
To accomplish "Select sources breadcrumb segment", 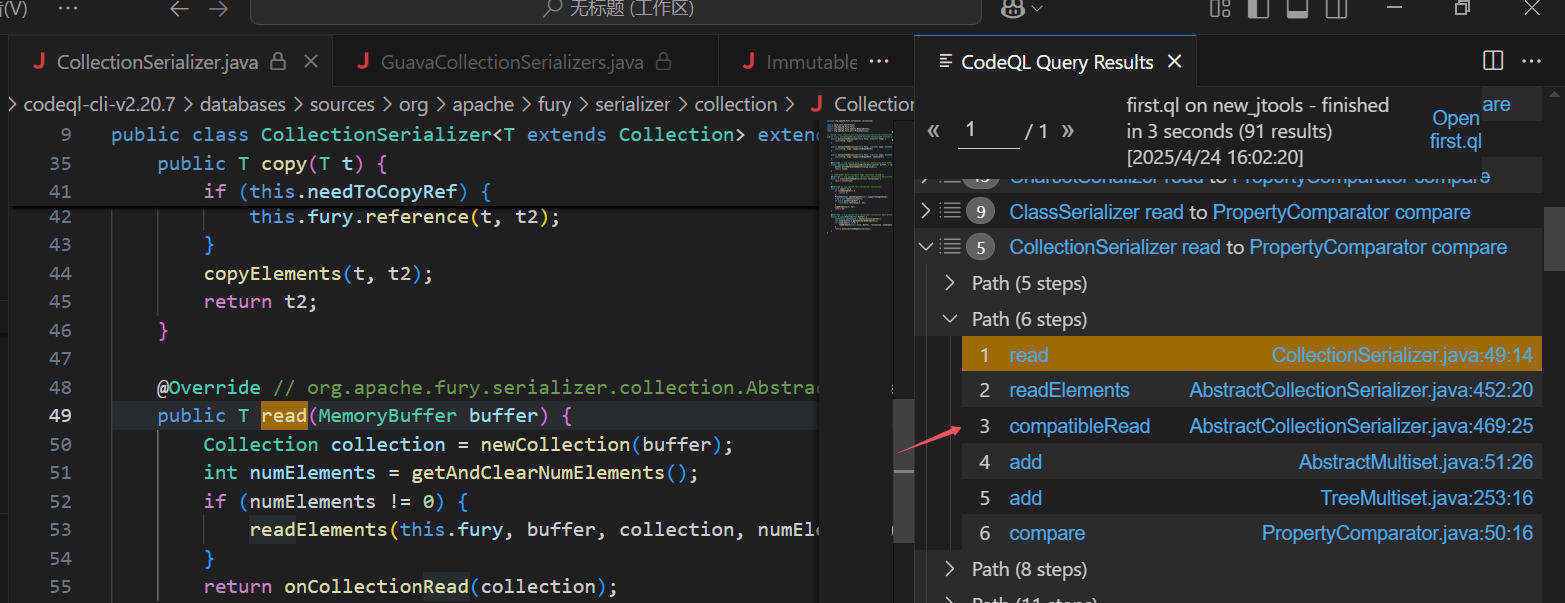I will (342, 104).
